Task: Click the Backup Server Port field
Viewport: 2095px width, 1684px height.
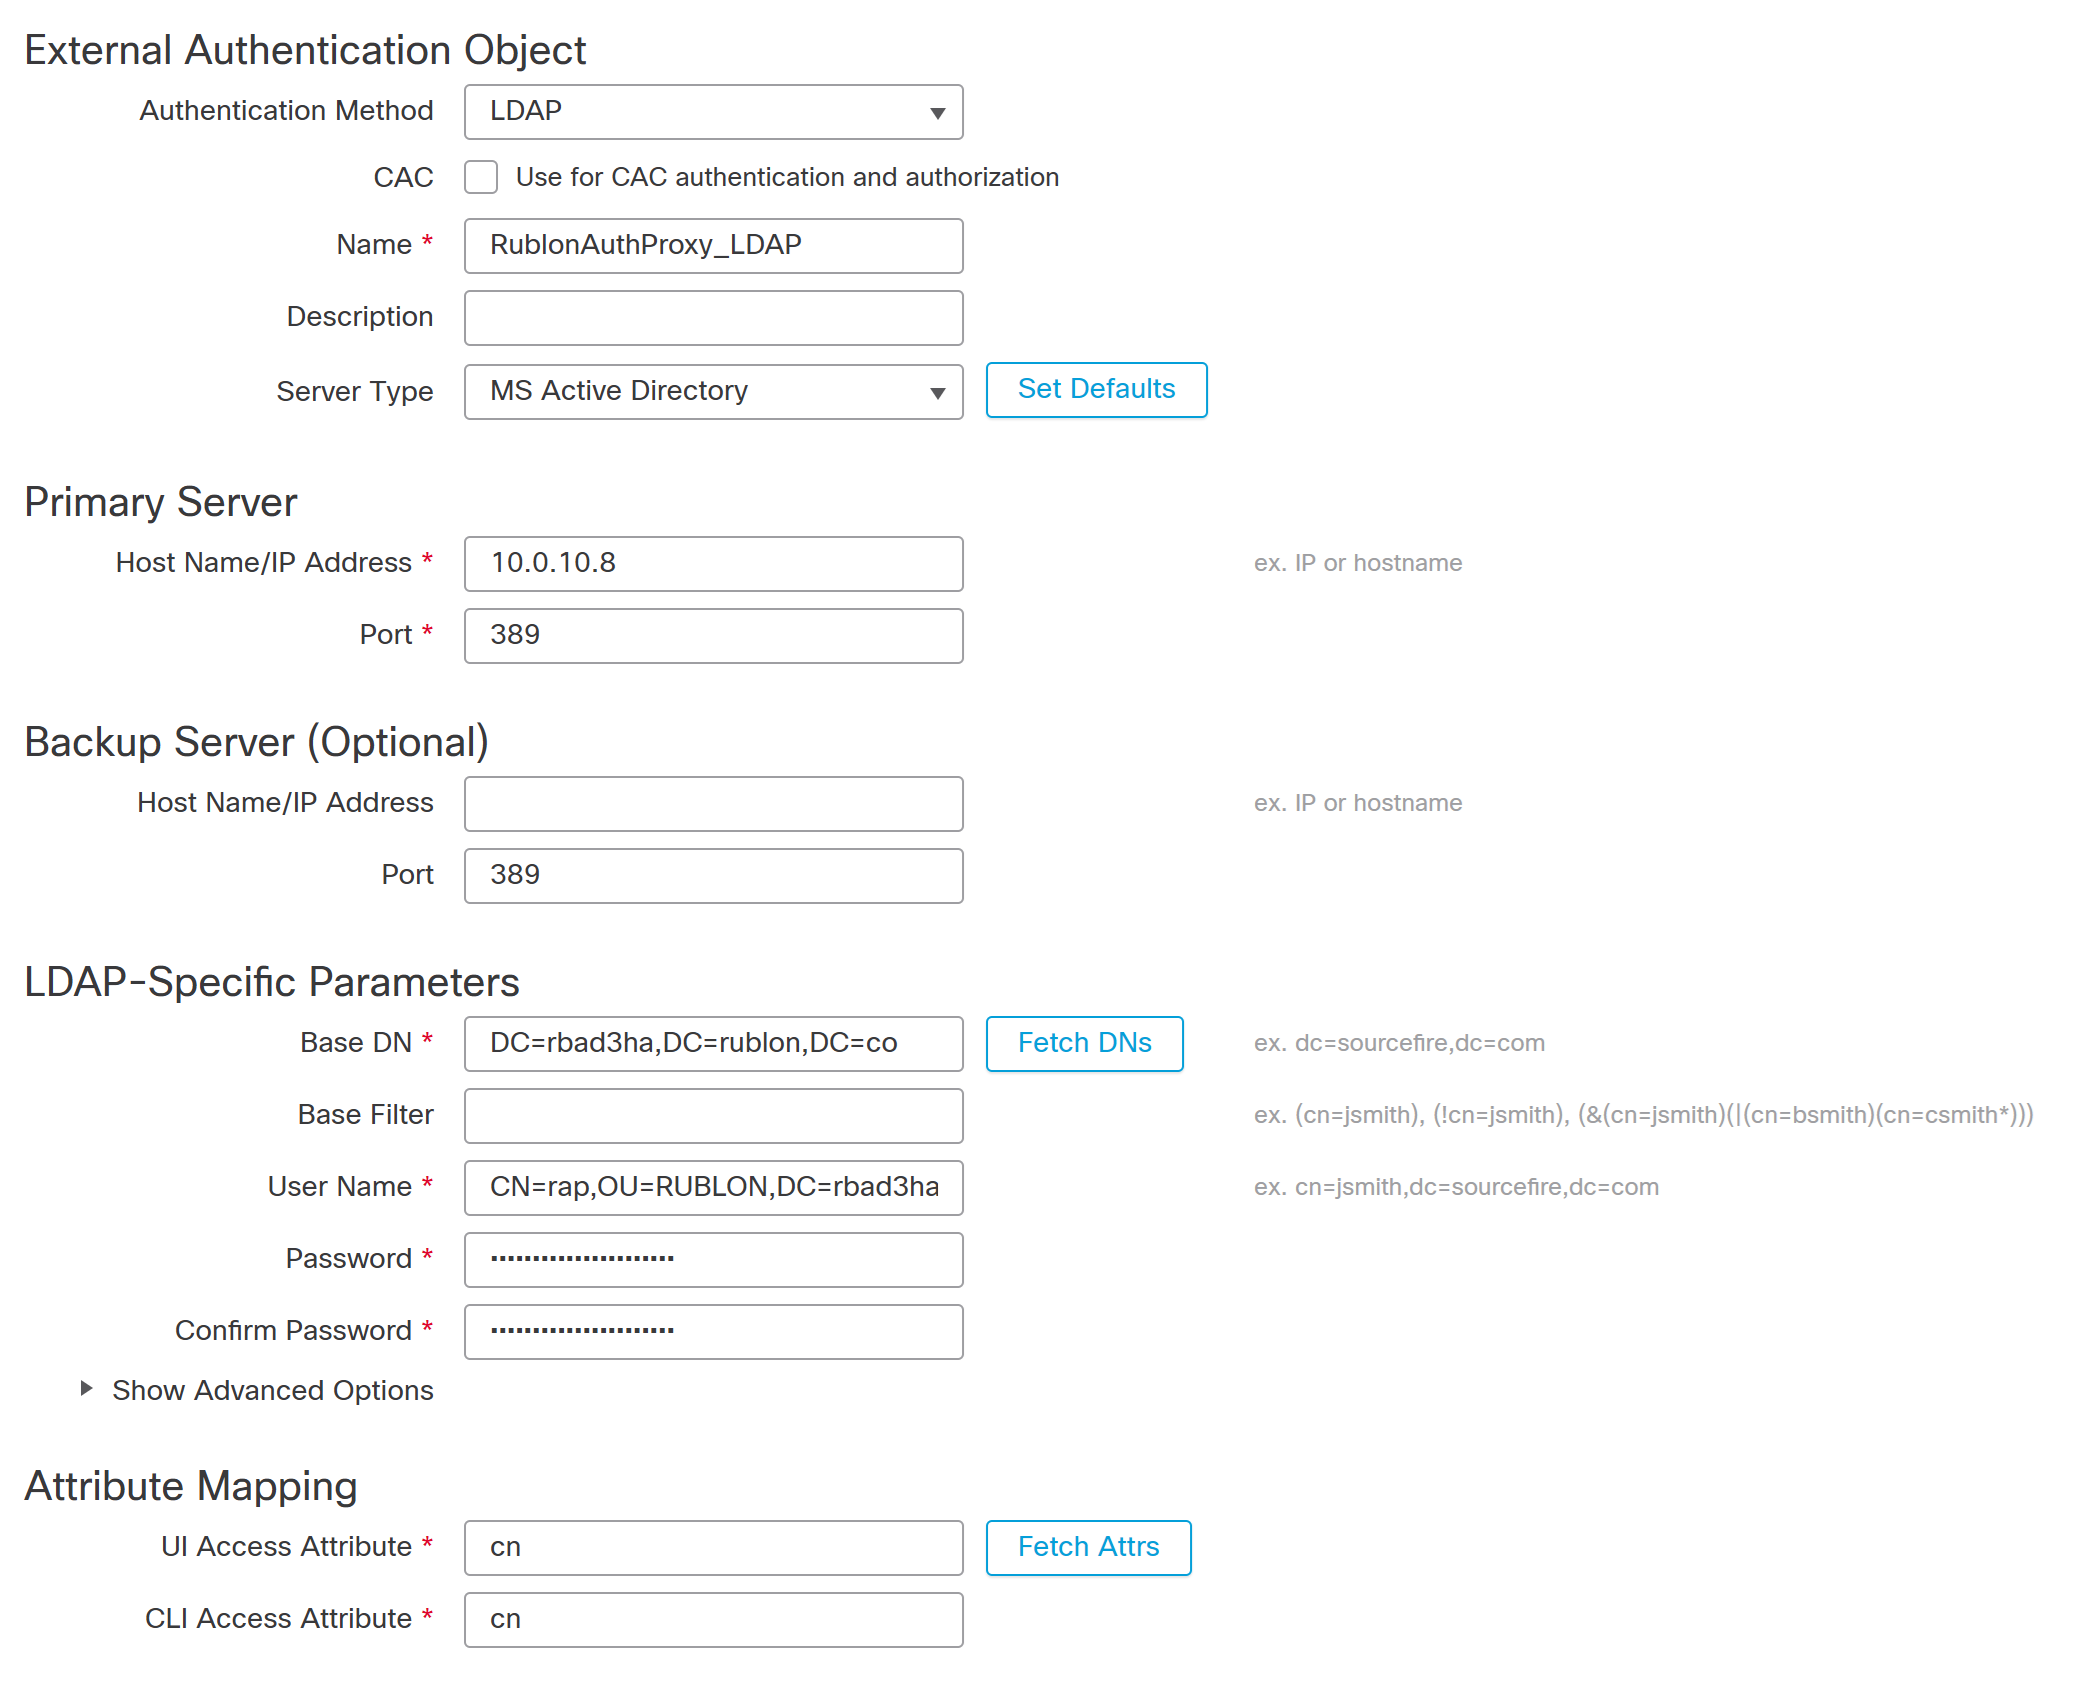Action: (x=713, y=876)
